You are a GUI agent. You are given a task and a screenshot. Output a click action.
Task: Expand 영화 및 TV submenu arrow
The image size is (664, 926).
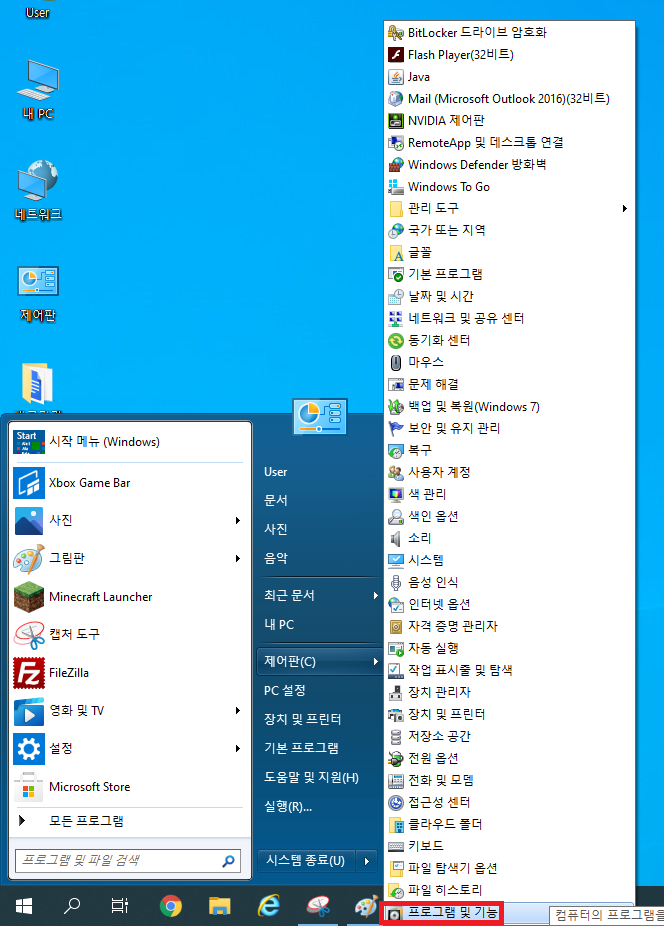pyautogui.click(x=237, y=710)
